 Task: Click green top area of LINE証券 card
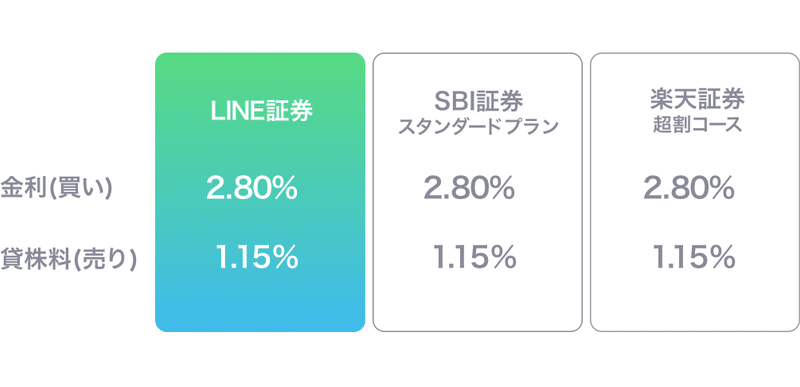[x=260, y=74]
